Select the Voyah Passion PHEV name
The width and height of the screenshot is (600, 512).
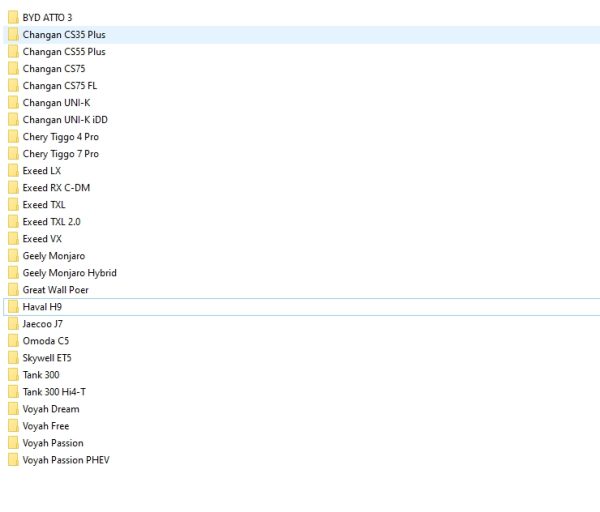(66, 460)
